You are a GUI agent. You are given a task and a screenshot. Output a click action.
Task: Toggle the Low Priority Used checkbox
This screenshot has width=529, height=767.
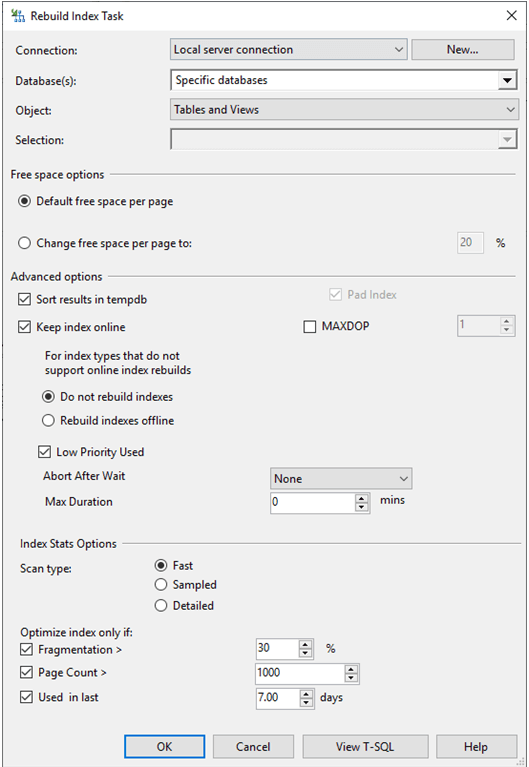click(x=44, y=451)
